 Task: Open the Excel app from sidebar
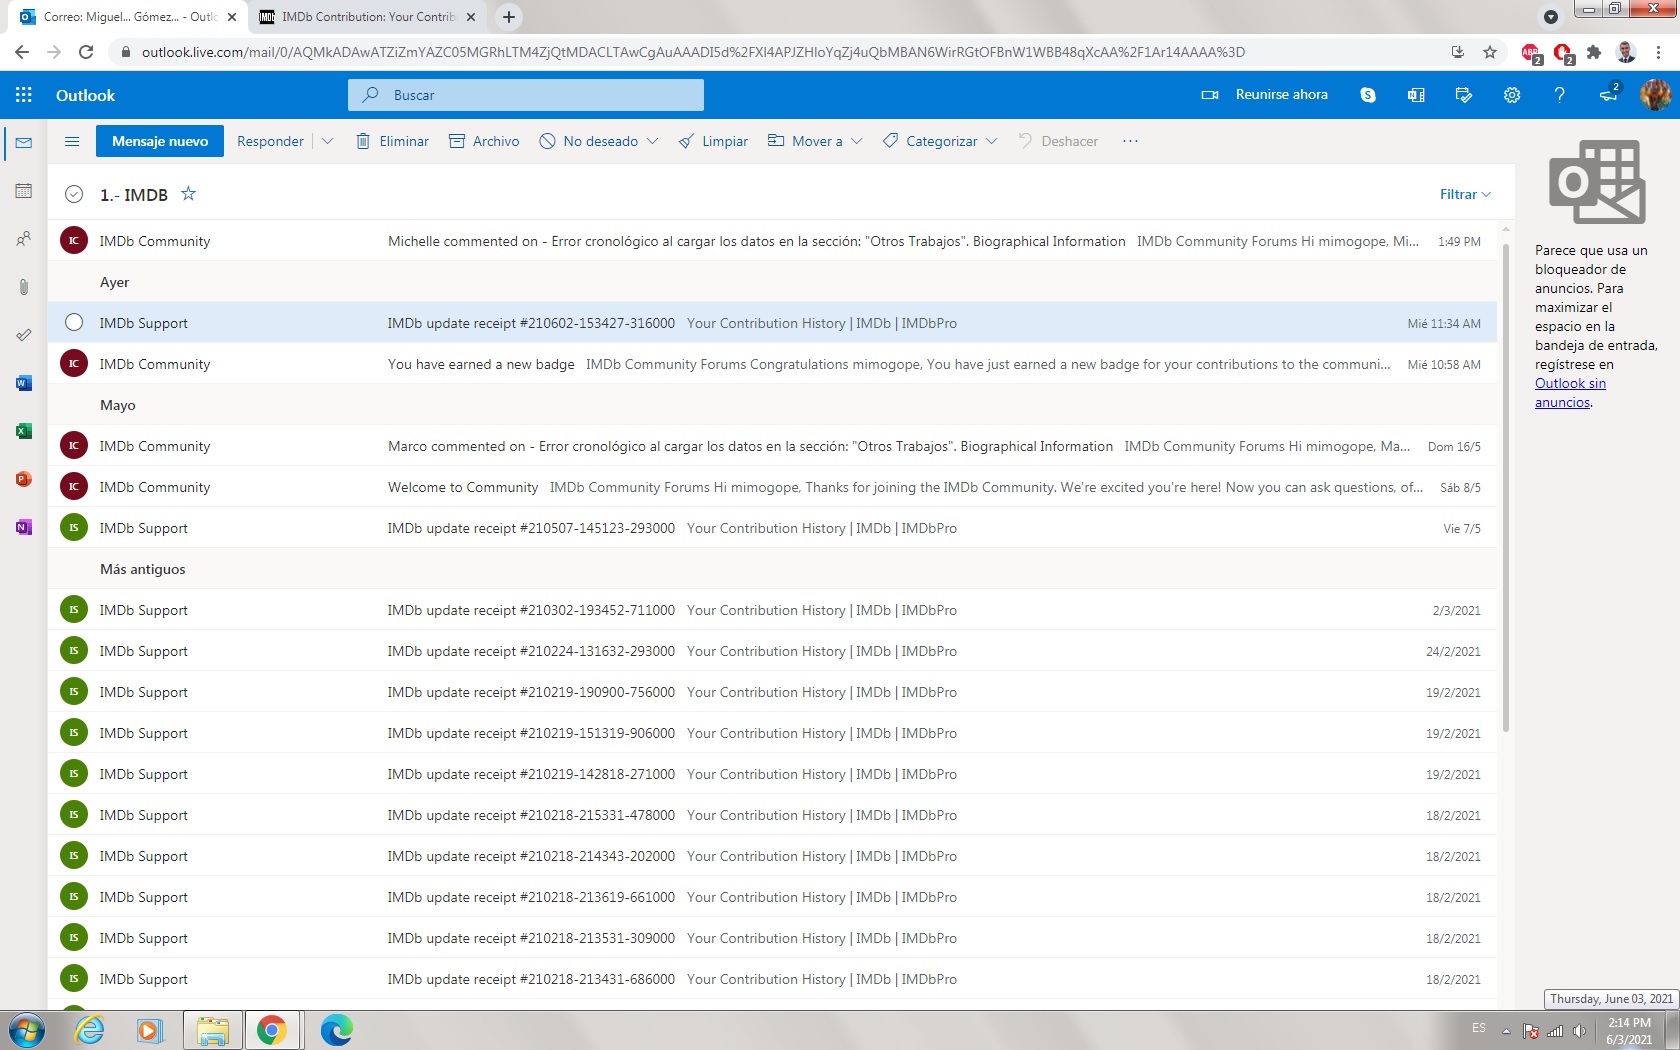pos(24,431)
